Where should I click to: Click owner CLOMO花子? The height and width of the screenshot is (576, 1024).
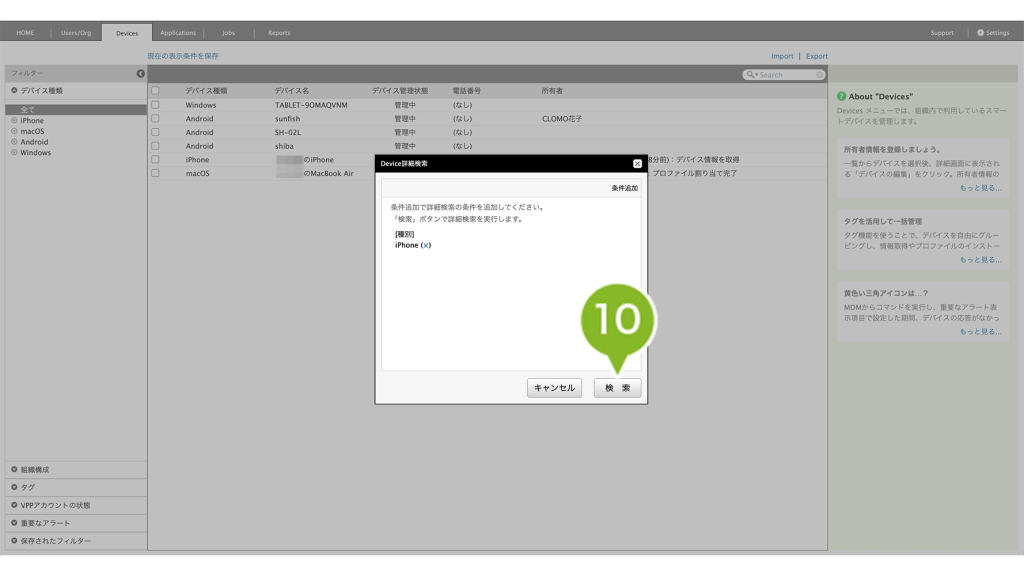tap(562, 119)
